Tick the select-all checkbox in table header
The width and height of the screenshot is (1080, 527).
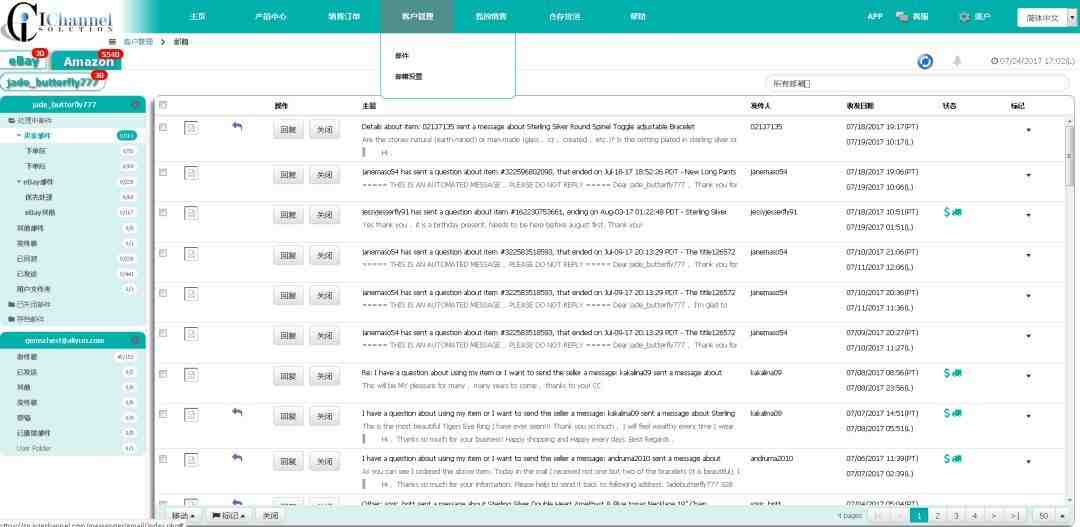[x=163, y=105]
